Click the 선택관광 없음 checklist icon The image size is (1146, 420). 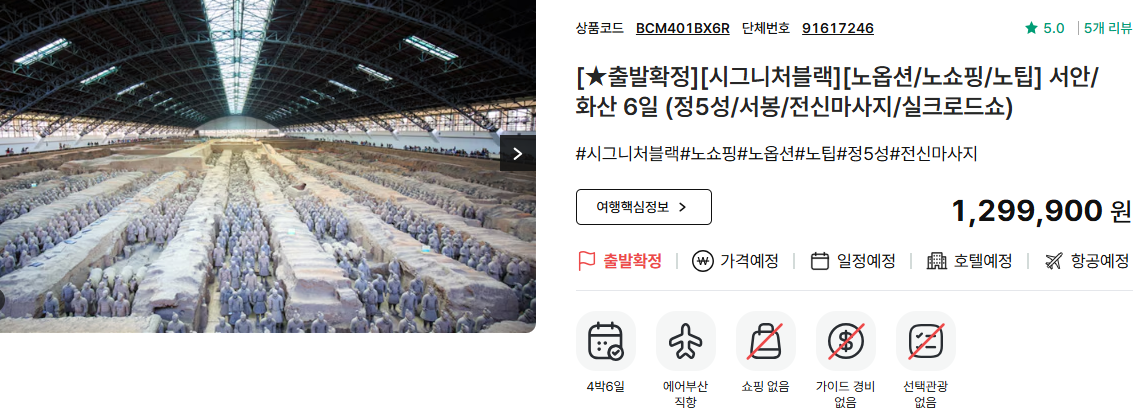coord(925,341)
